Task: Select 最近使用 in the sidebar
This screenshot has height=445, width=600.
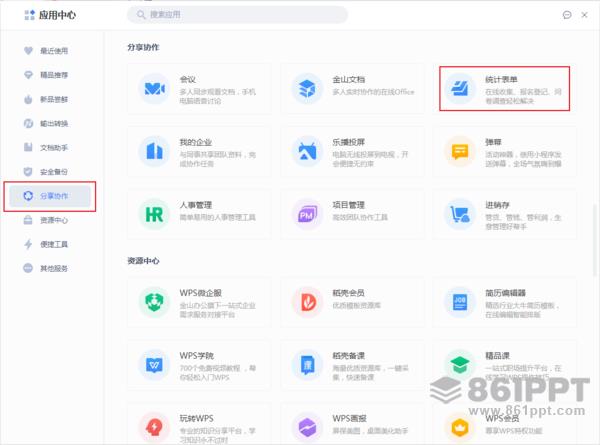Action: pyautogui.click(x=50, y=51)
